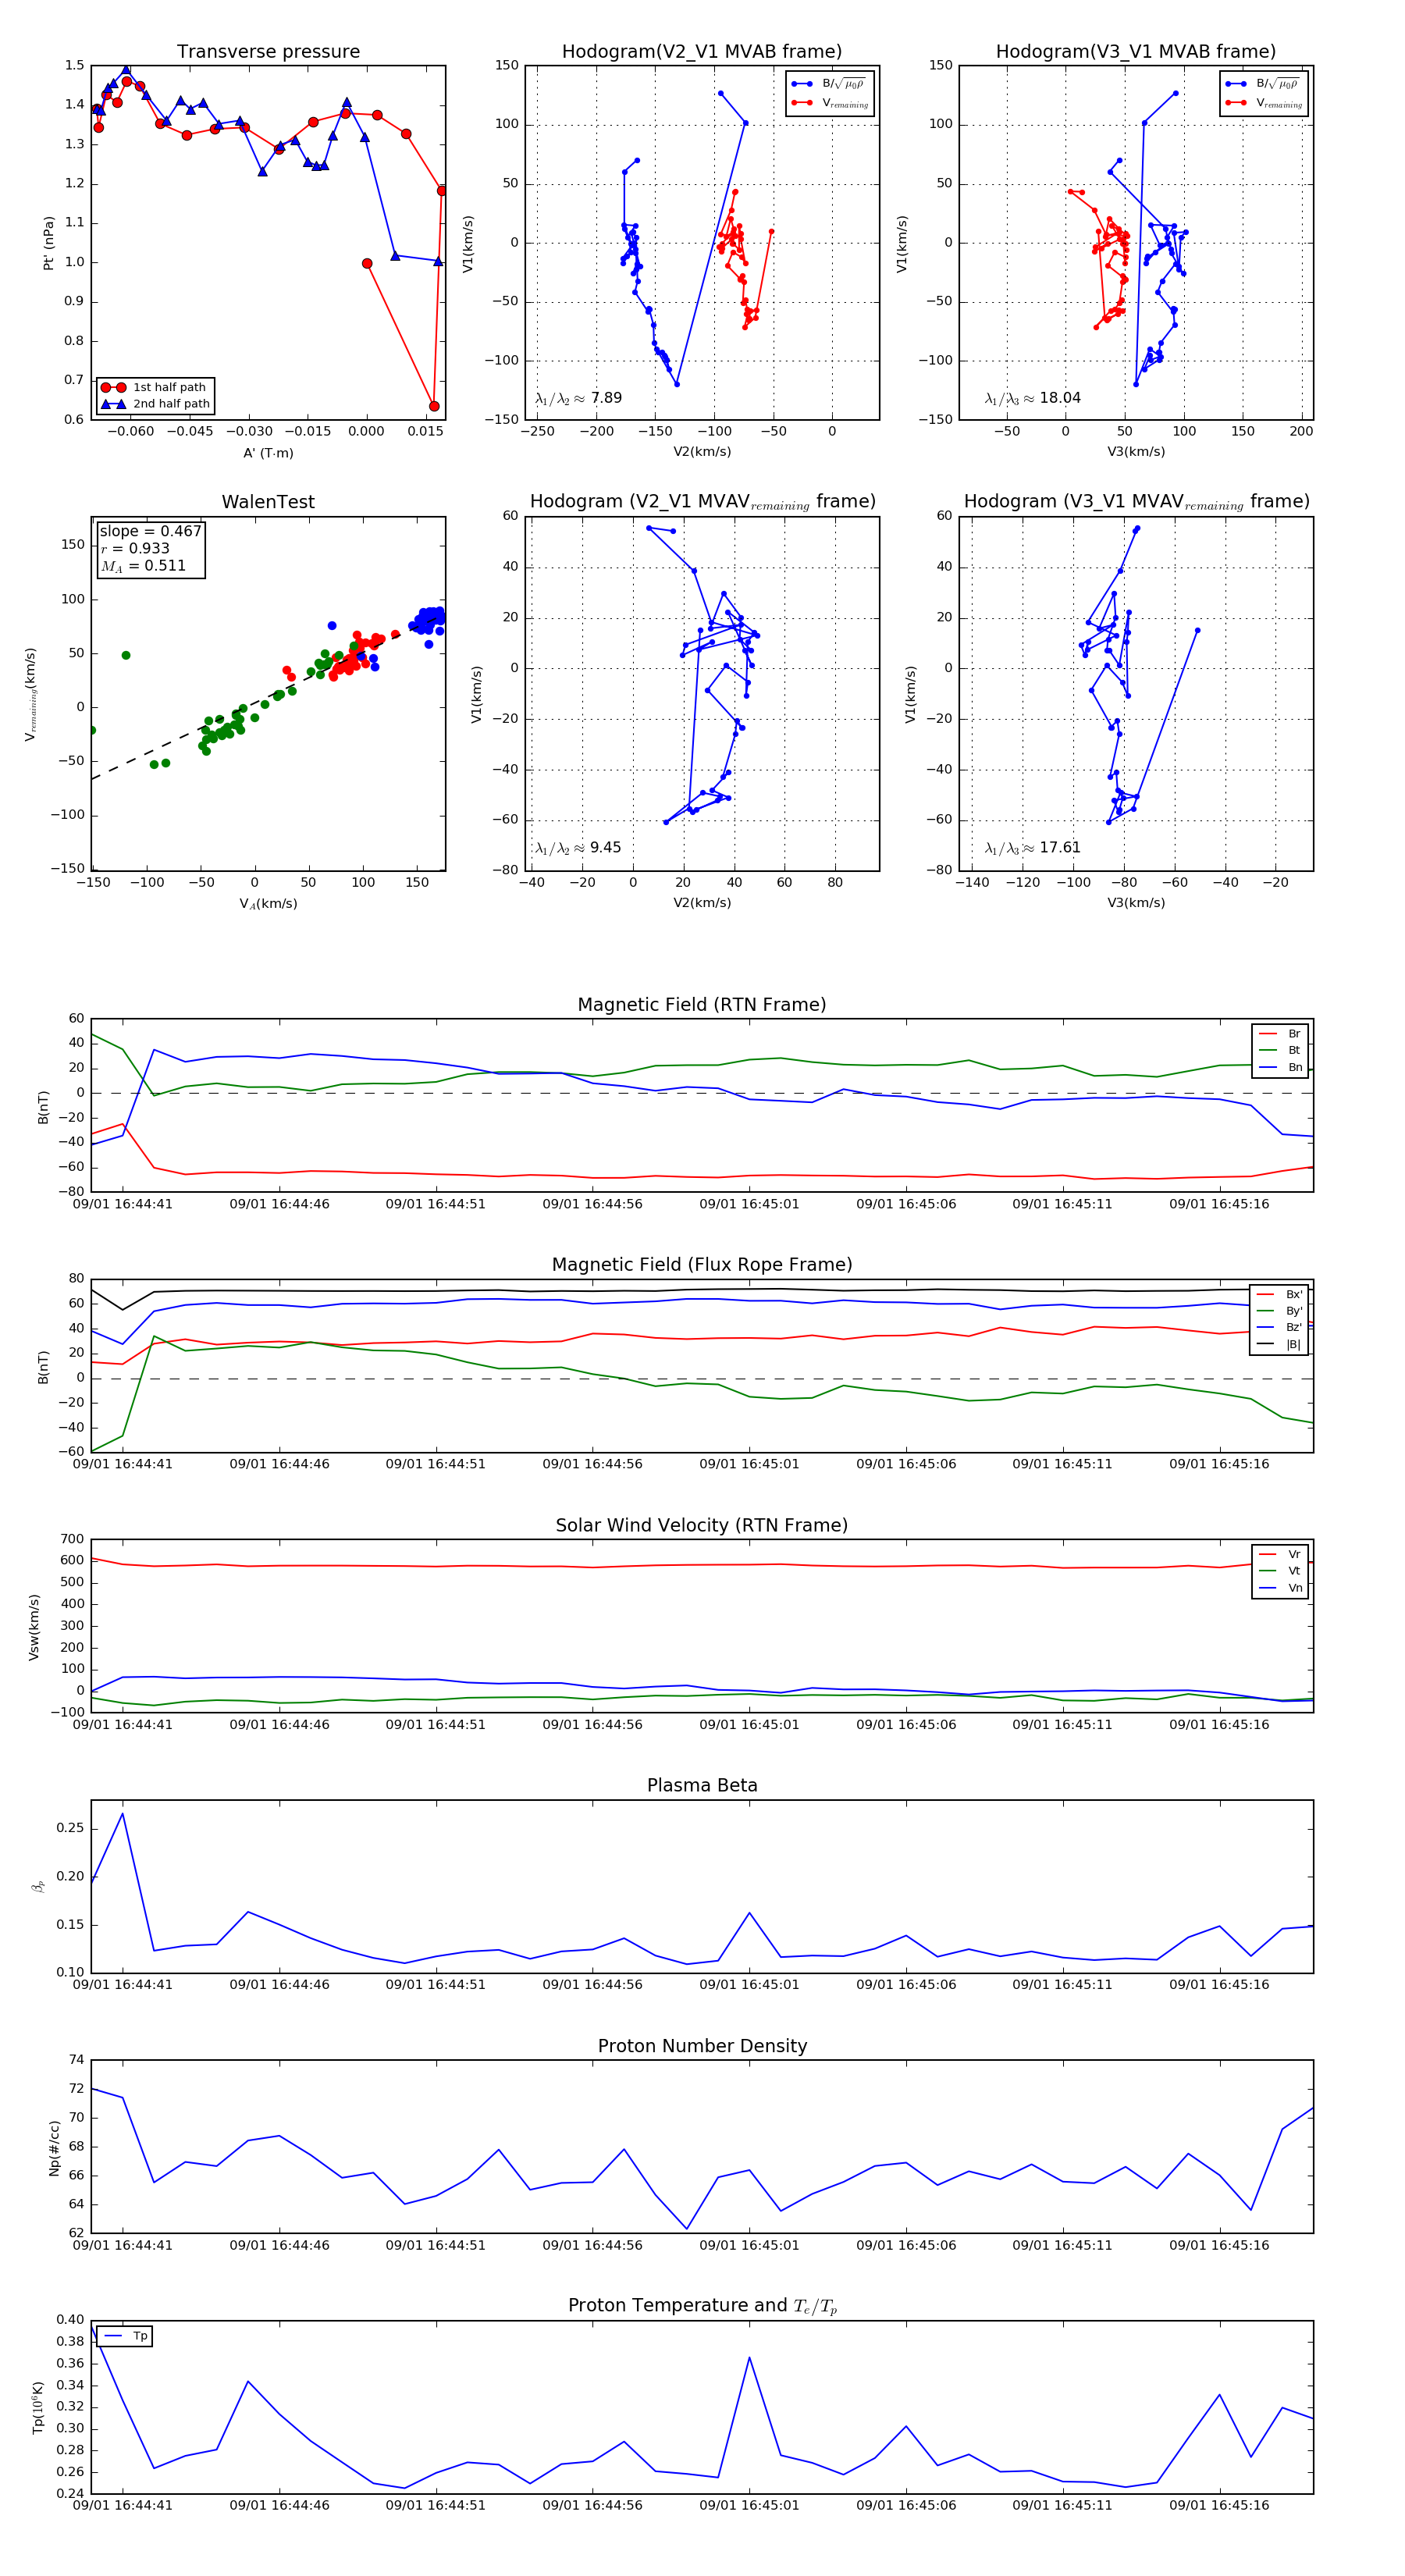Click the 'Hodogram(V3_V1 MVAB frame)' title
Image resolution: width=1405 pixels, height=2576 pixels.
[1136, 52]
